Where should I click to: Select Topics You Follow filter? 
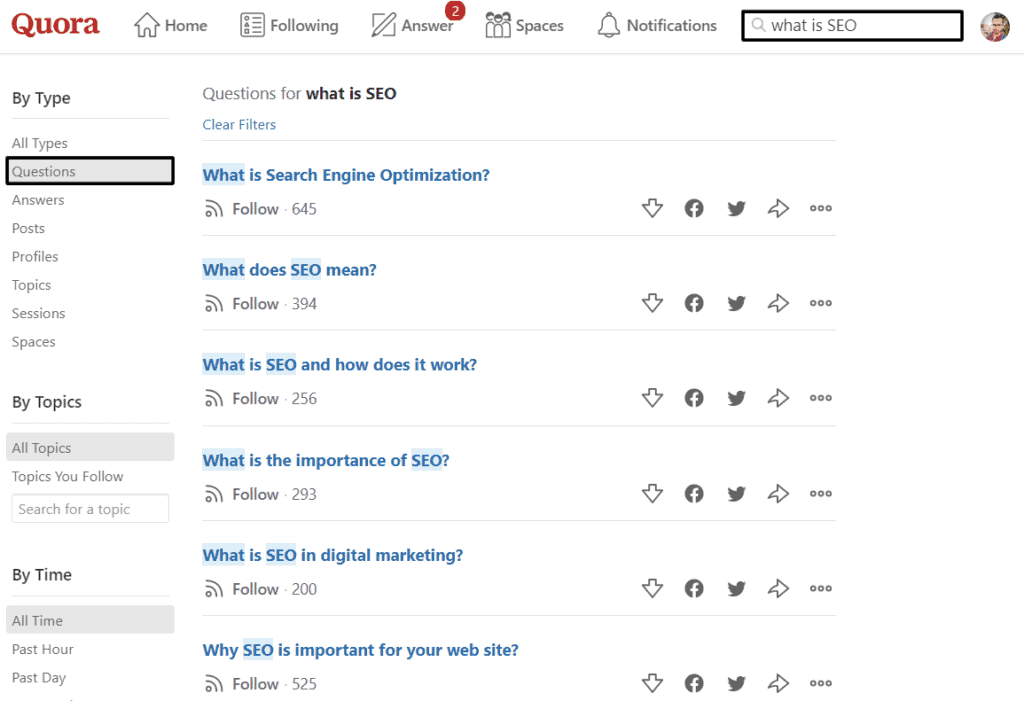(x=67, y=476)
